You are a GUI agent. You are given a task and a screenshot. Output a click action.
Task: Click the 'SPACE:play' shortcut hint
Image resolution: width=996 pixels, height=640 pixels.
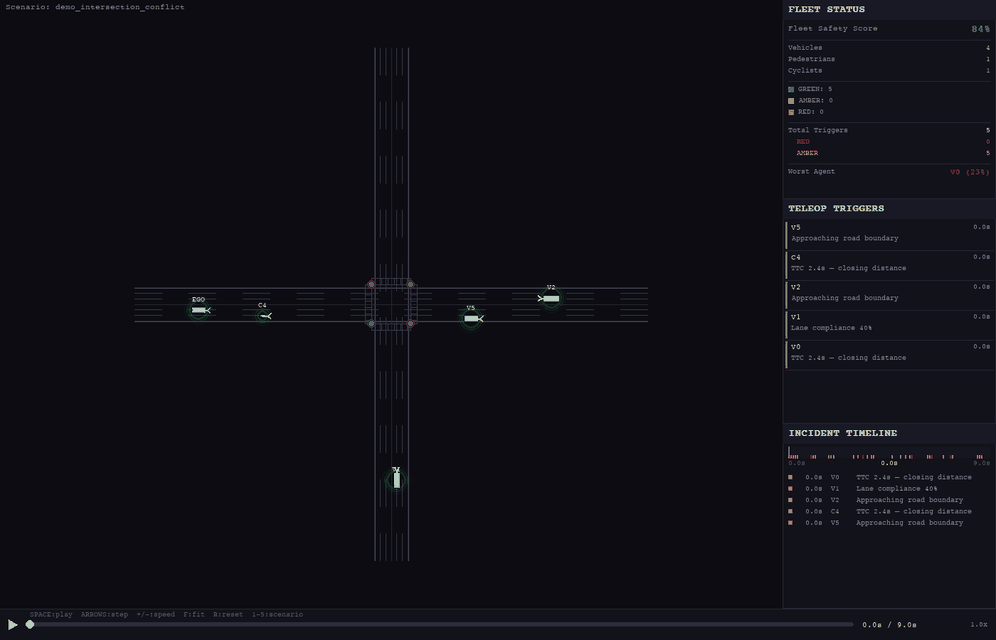pyautogui.click(x=51, y=615)
